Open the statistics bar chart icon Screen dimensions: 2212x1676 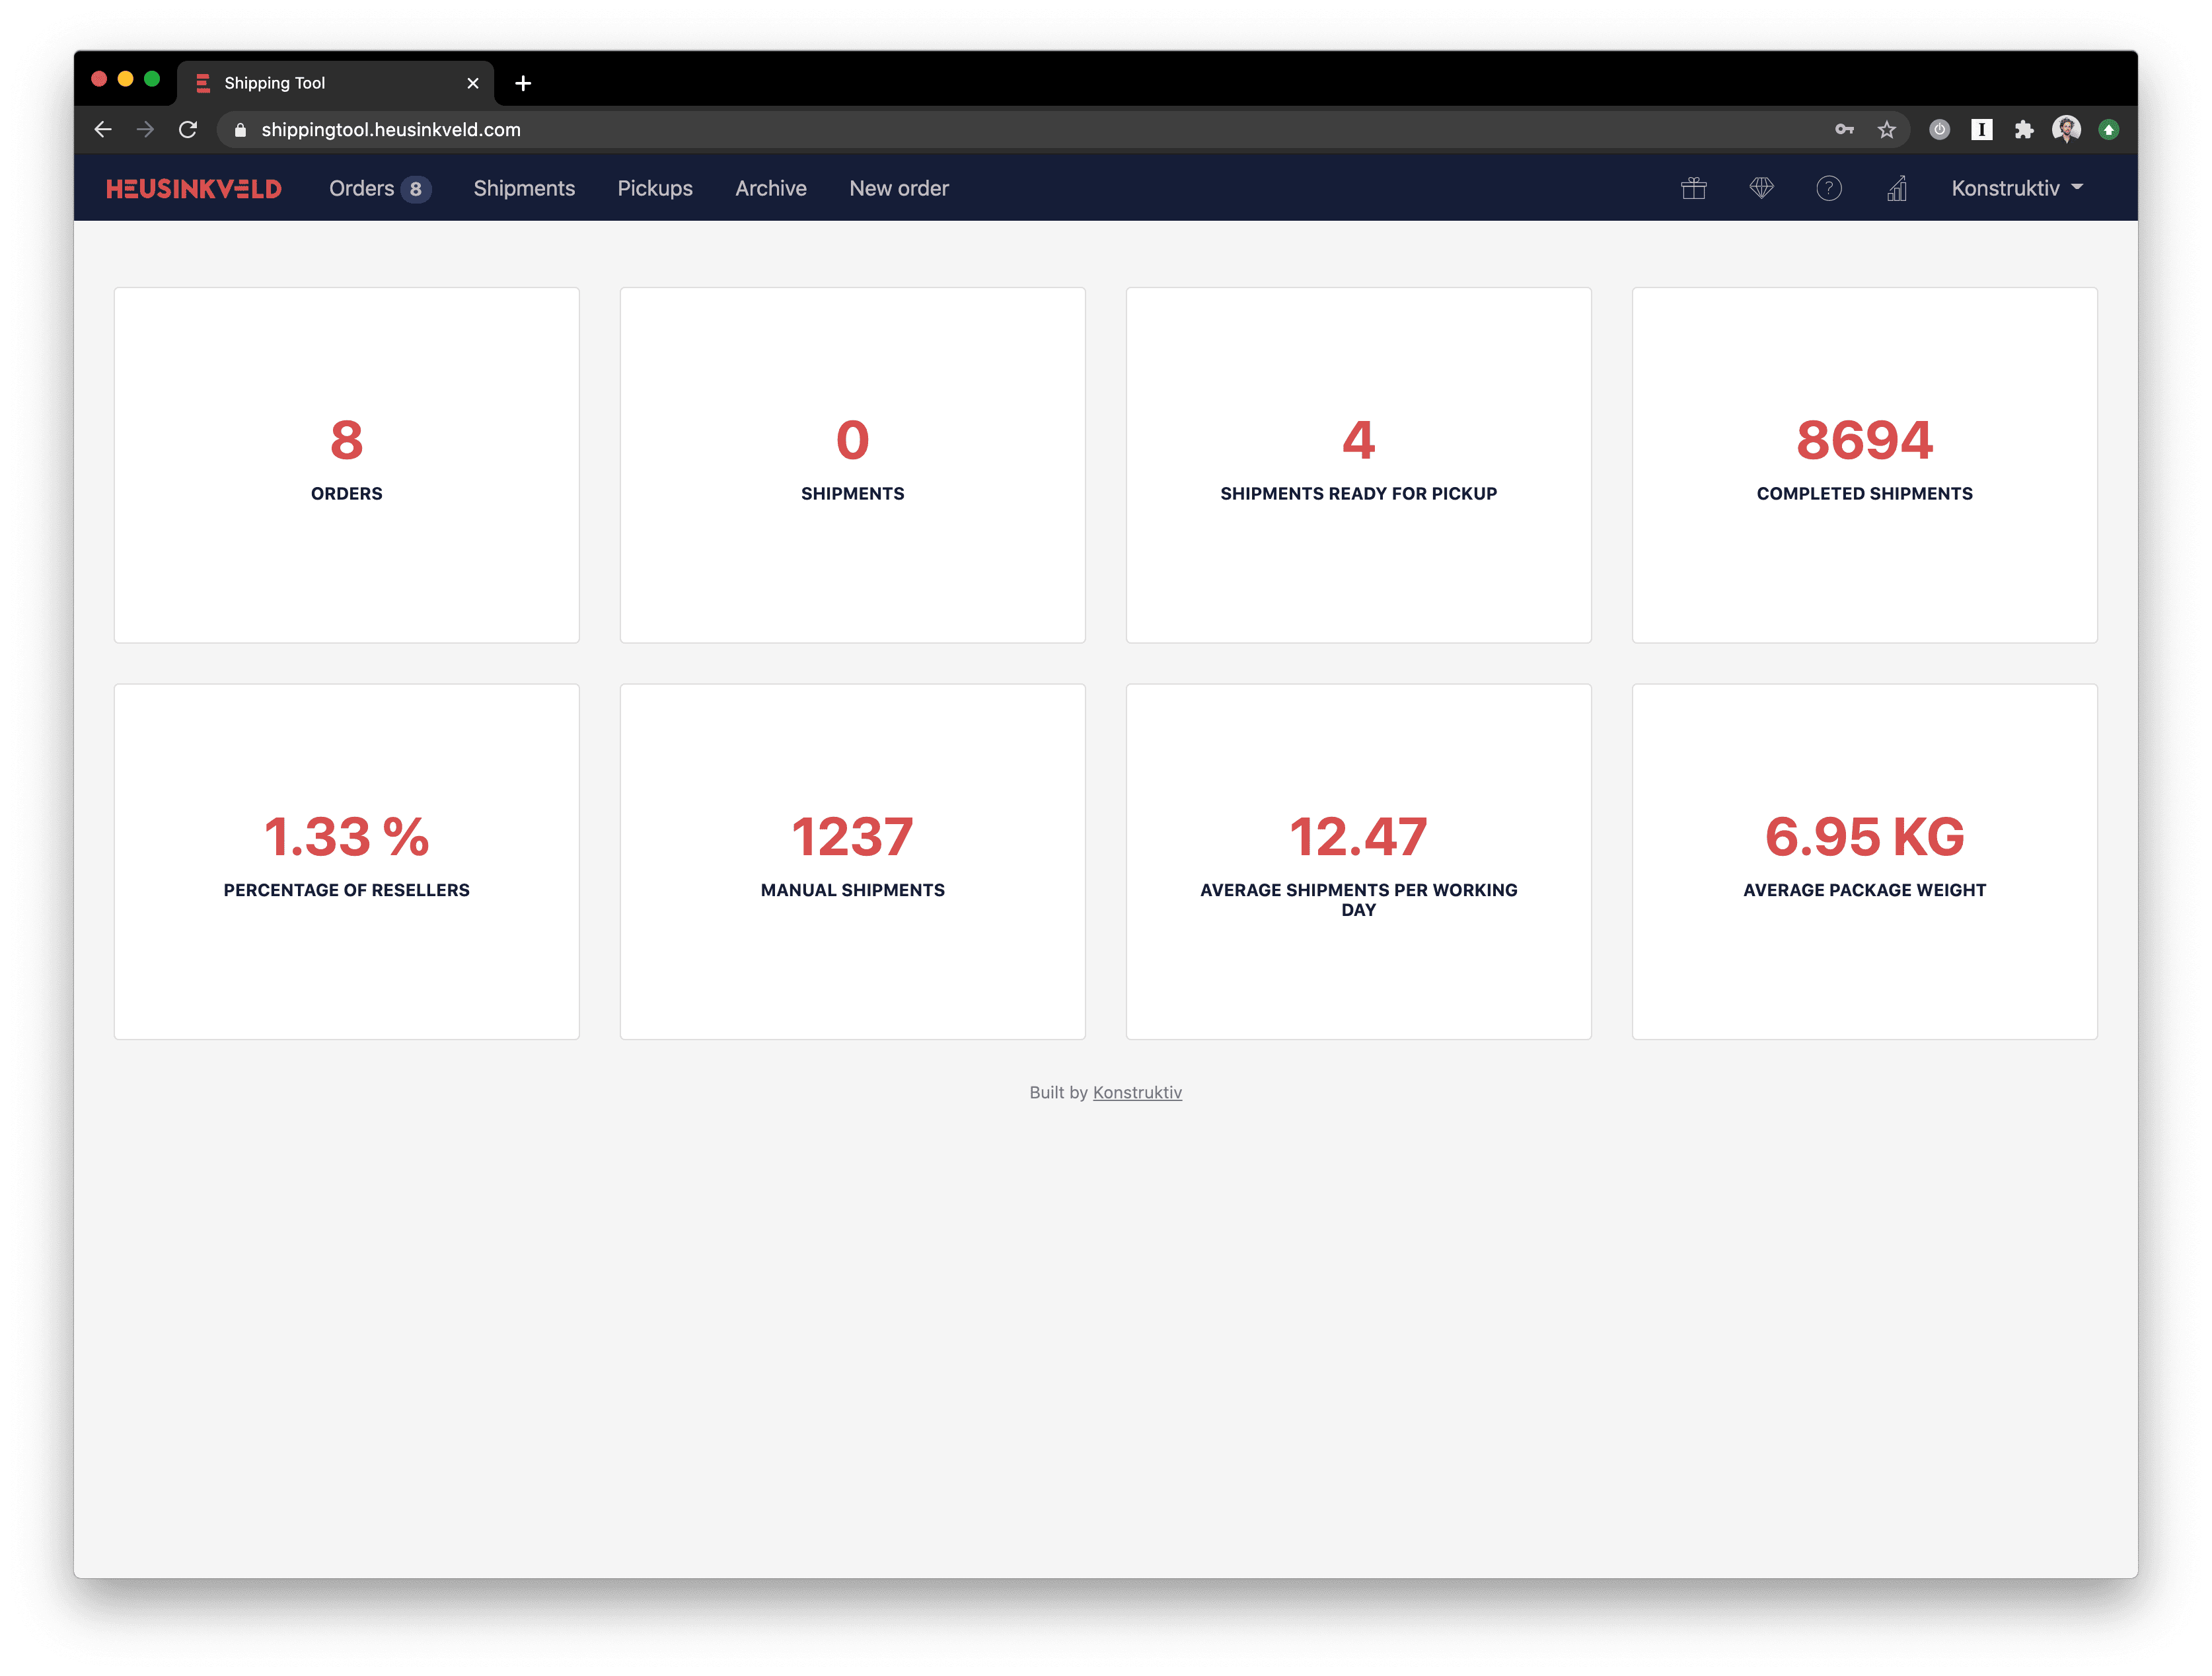point(1896,188)
